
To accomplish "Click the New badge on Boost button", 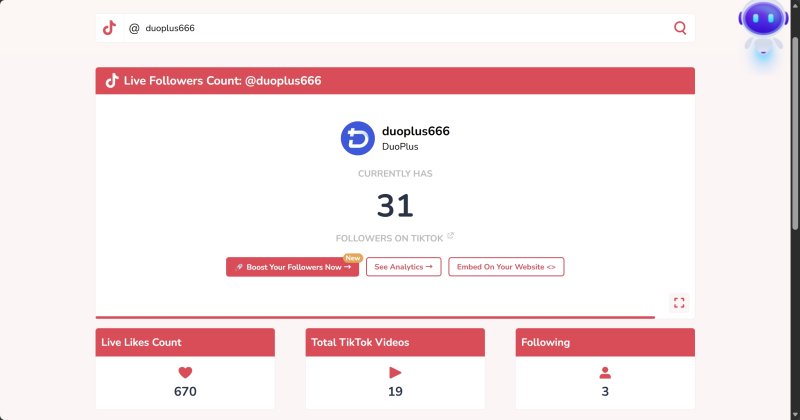I will click(x=353, y=258).
